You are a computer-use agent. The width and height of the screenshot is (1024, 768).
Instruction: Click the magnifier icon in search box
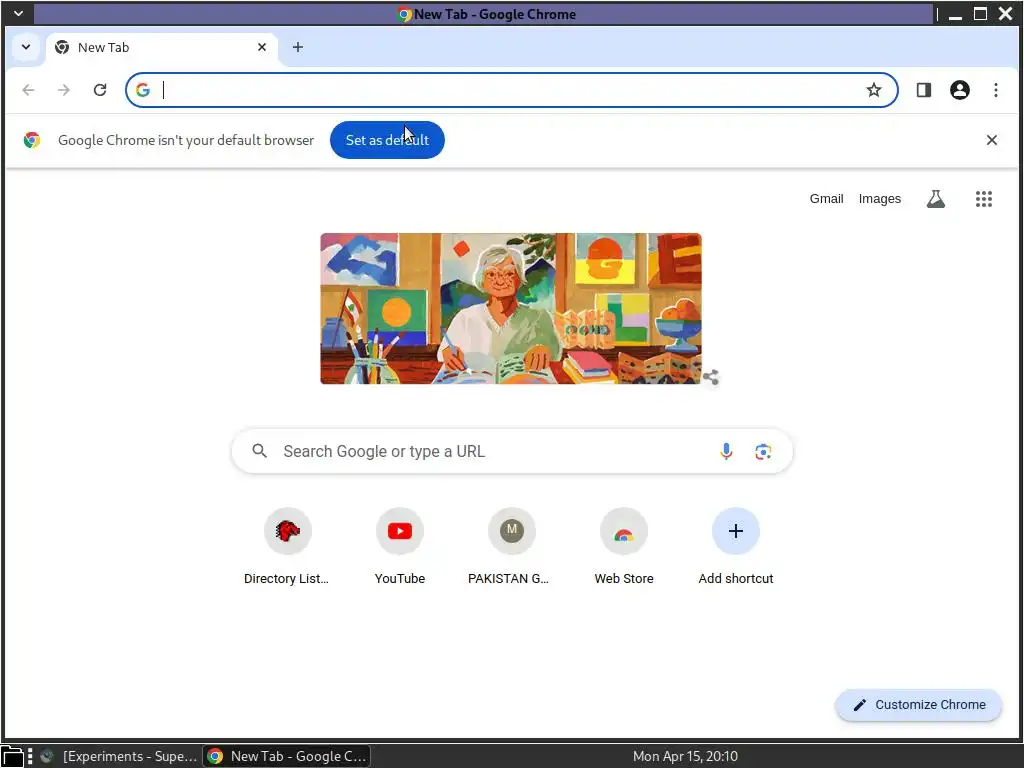click(259, 451)
